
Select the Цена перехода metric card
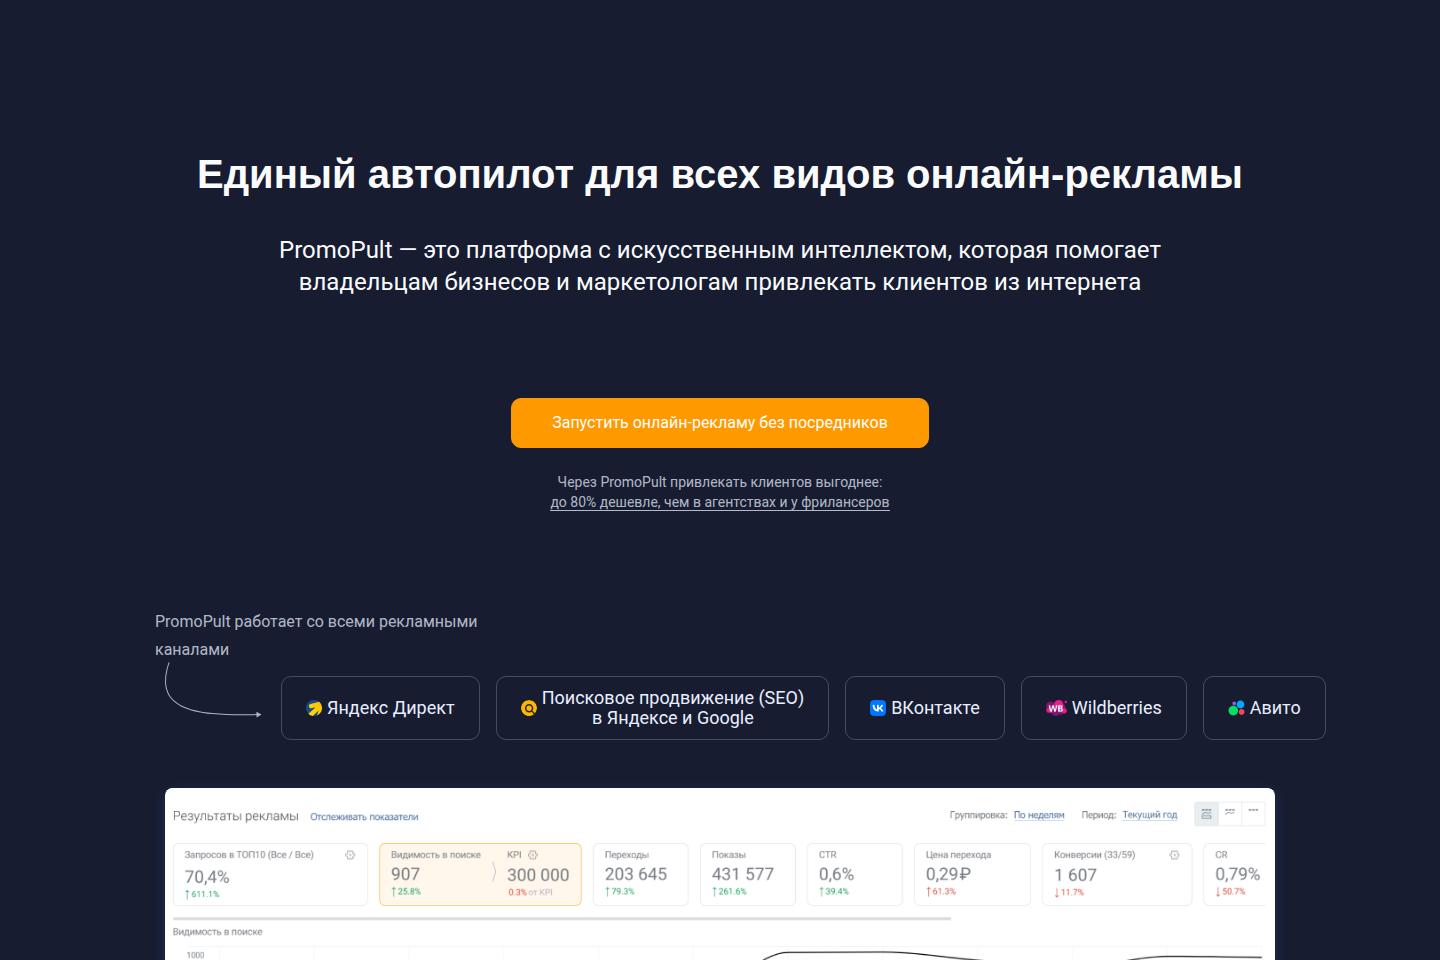click(972, 874)
